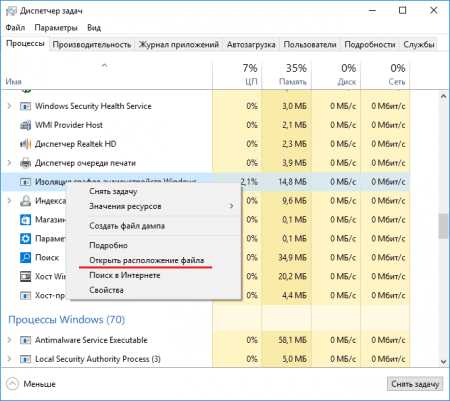This screenshot has width=450, height=401.
Task: Click the 20,2 МБ memory value
Action: [292, 276]
